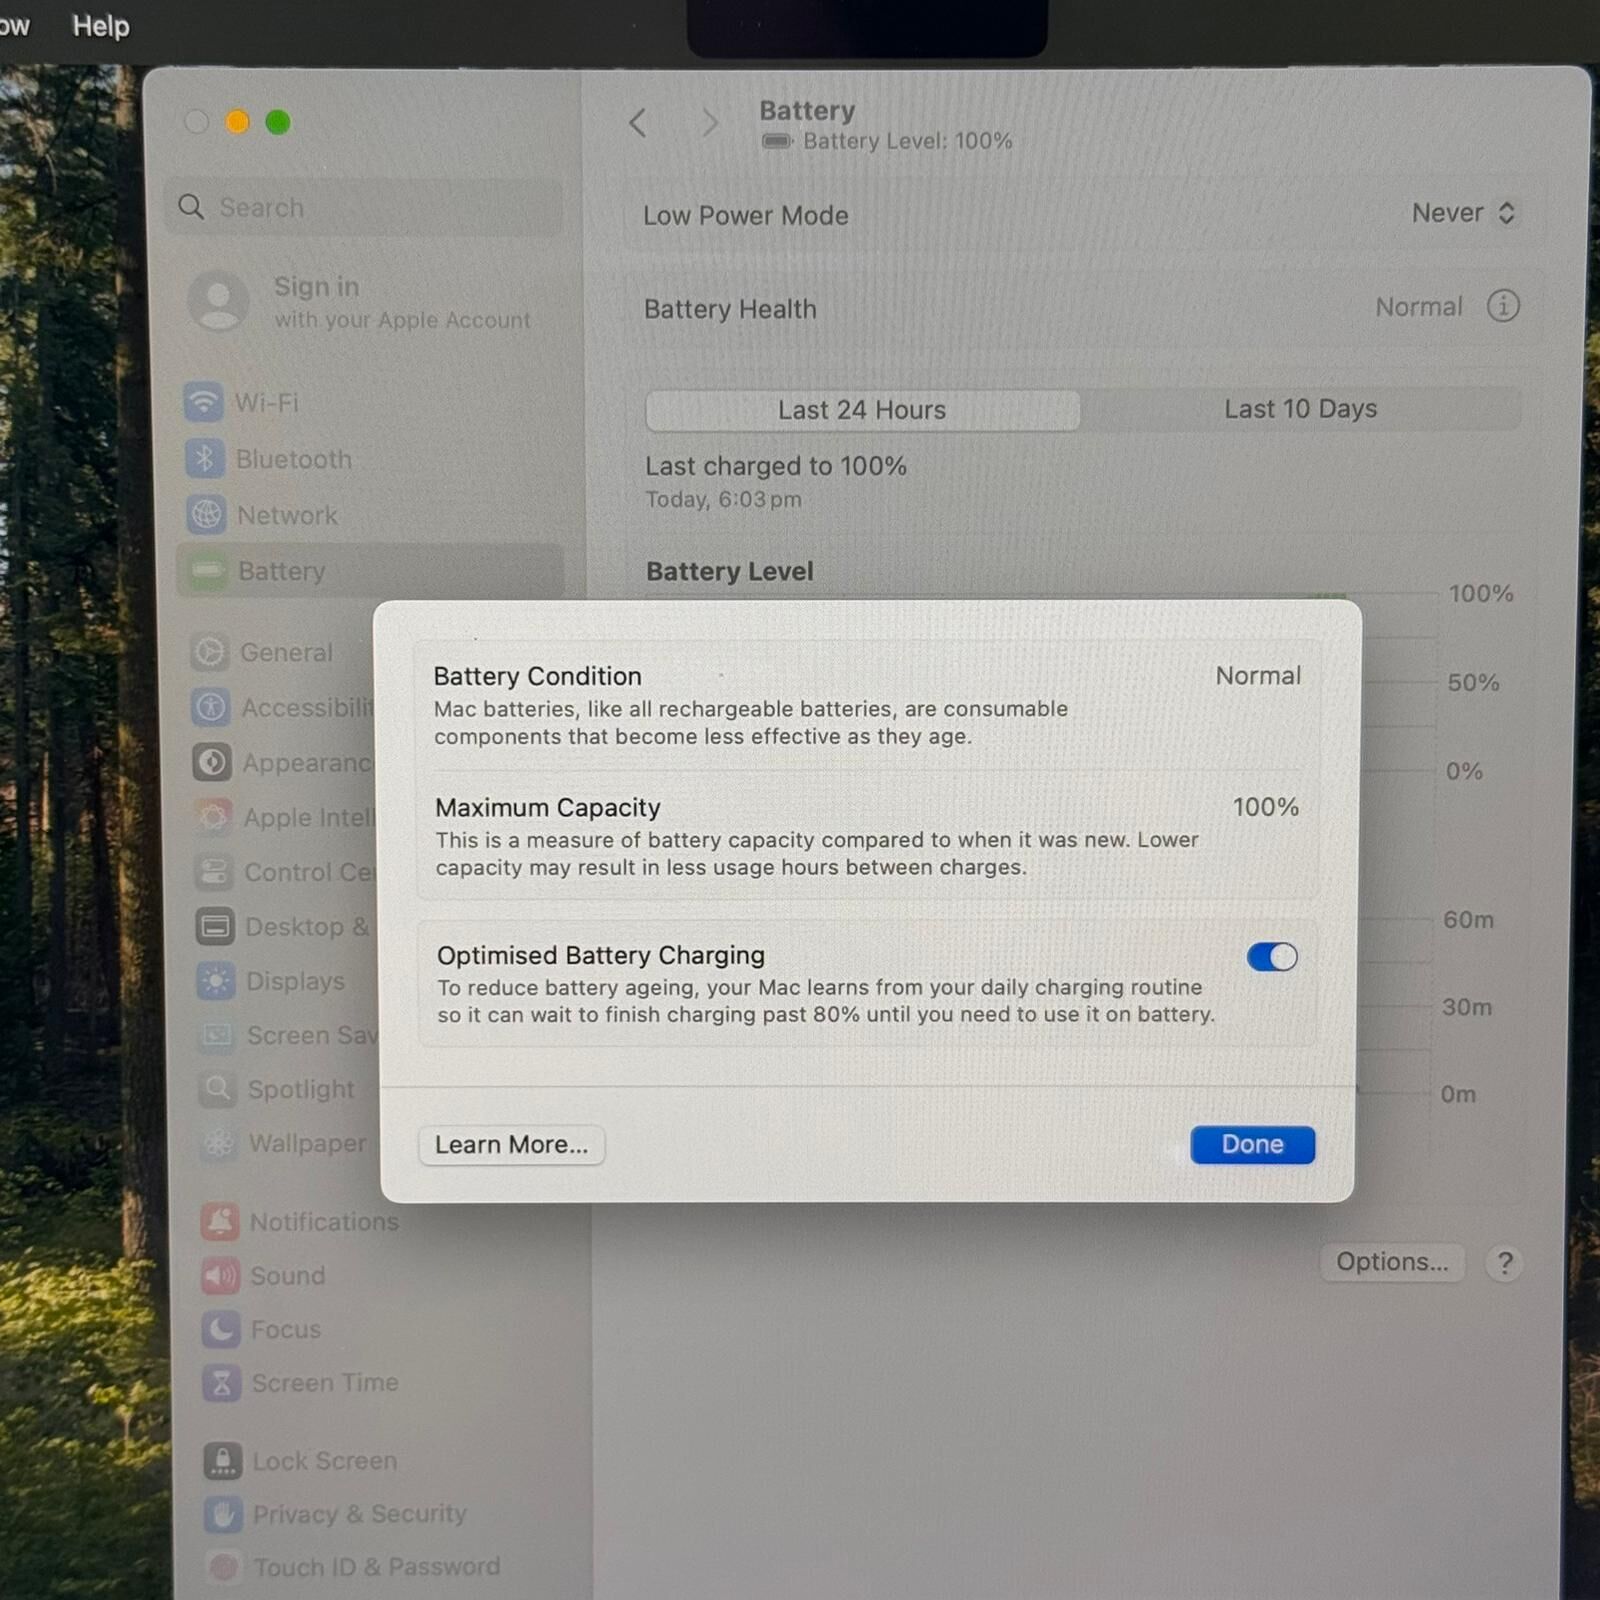Go forward with the right chevron
The width and height of the screenshot is (1600, 1600).
[709, 123]
